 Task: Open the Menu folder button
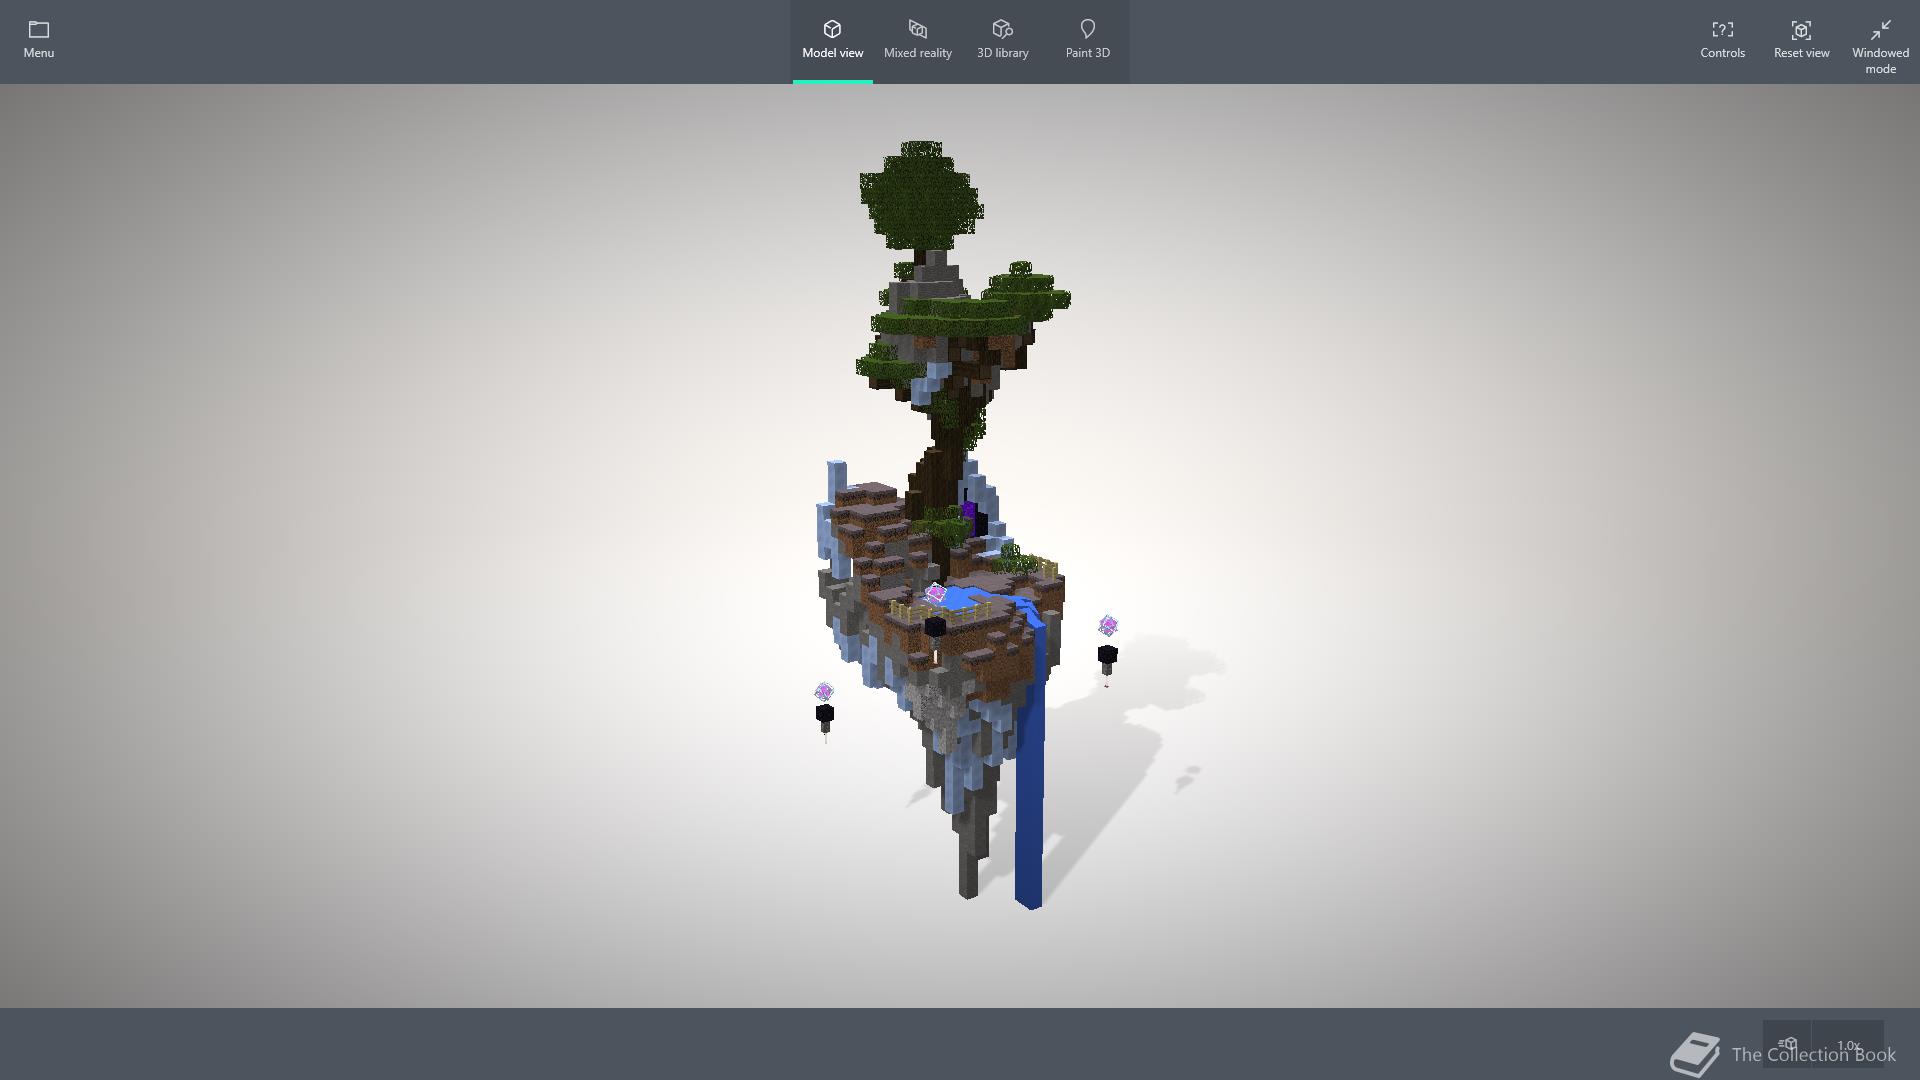(39, 41)
